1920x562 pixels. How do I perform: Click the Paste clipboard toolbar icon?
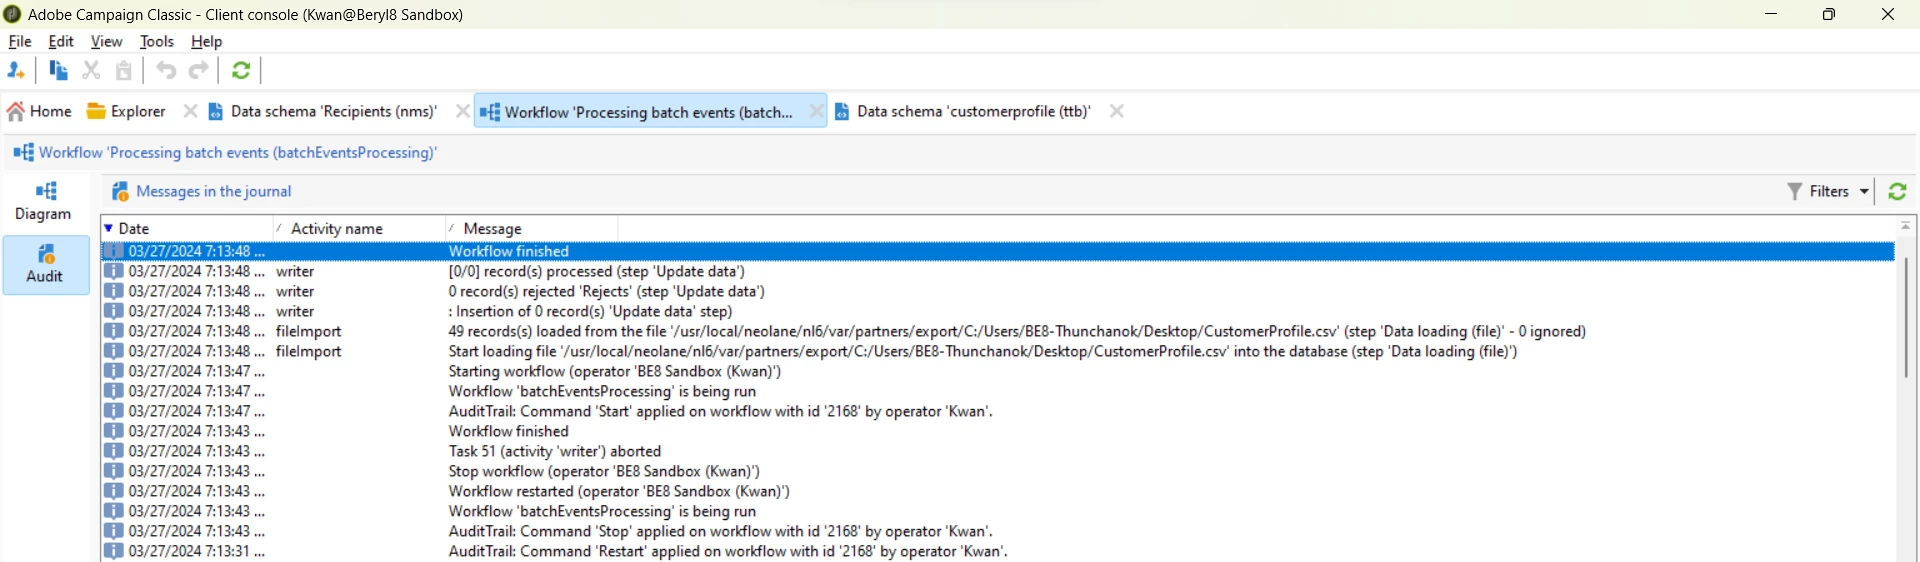[124, 71]
